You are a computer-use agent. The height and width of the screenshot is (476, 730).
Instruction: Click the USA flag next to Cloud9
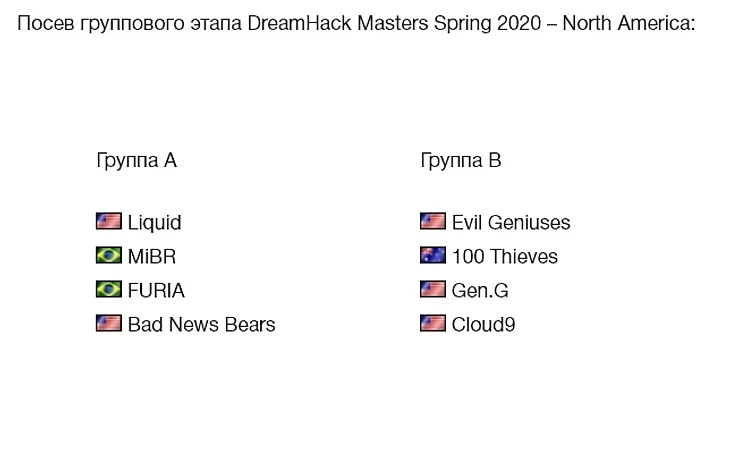(x=433, y=323)
